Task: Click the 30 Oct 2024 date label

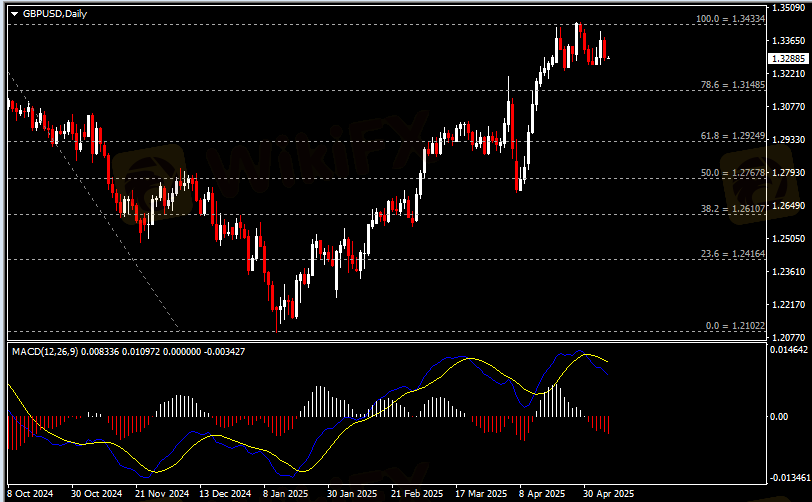Action: pyautogui.click(x=96, y=494)
